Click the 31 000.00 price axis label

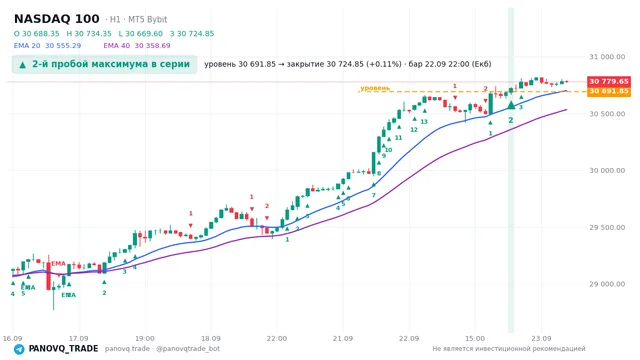607,57
